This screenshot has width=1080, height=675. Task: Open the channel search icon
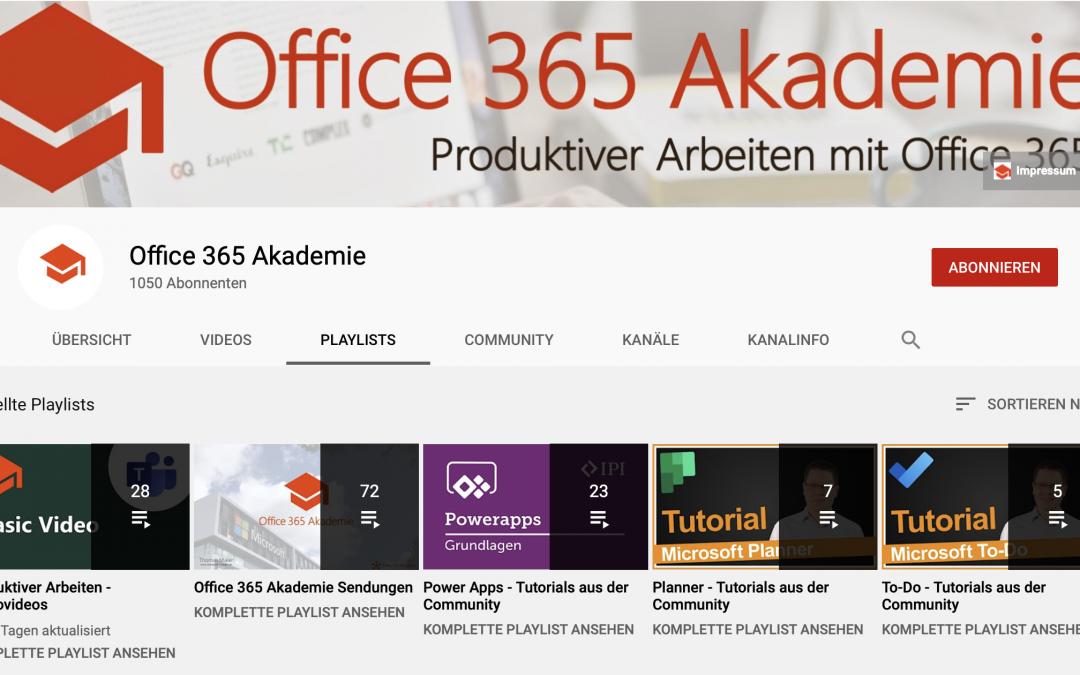(910, 340)
